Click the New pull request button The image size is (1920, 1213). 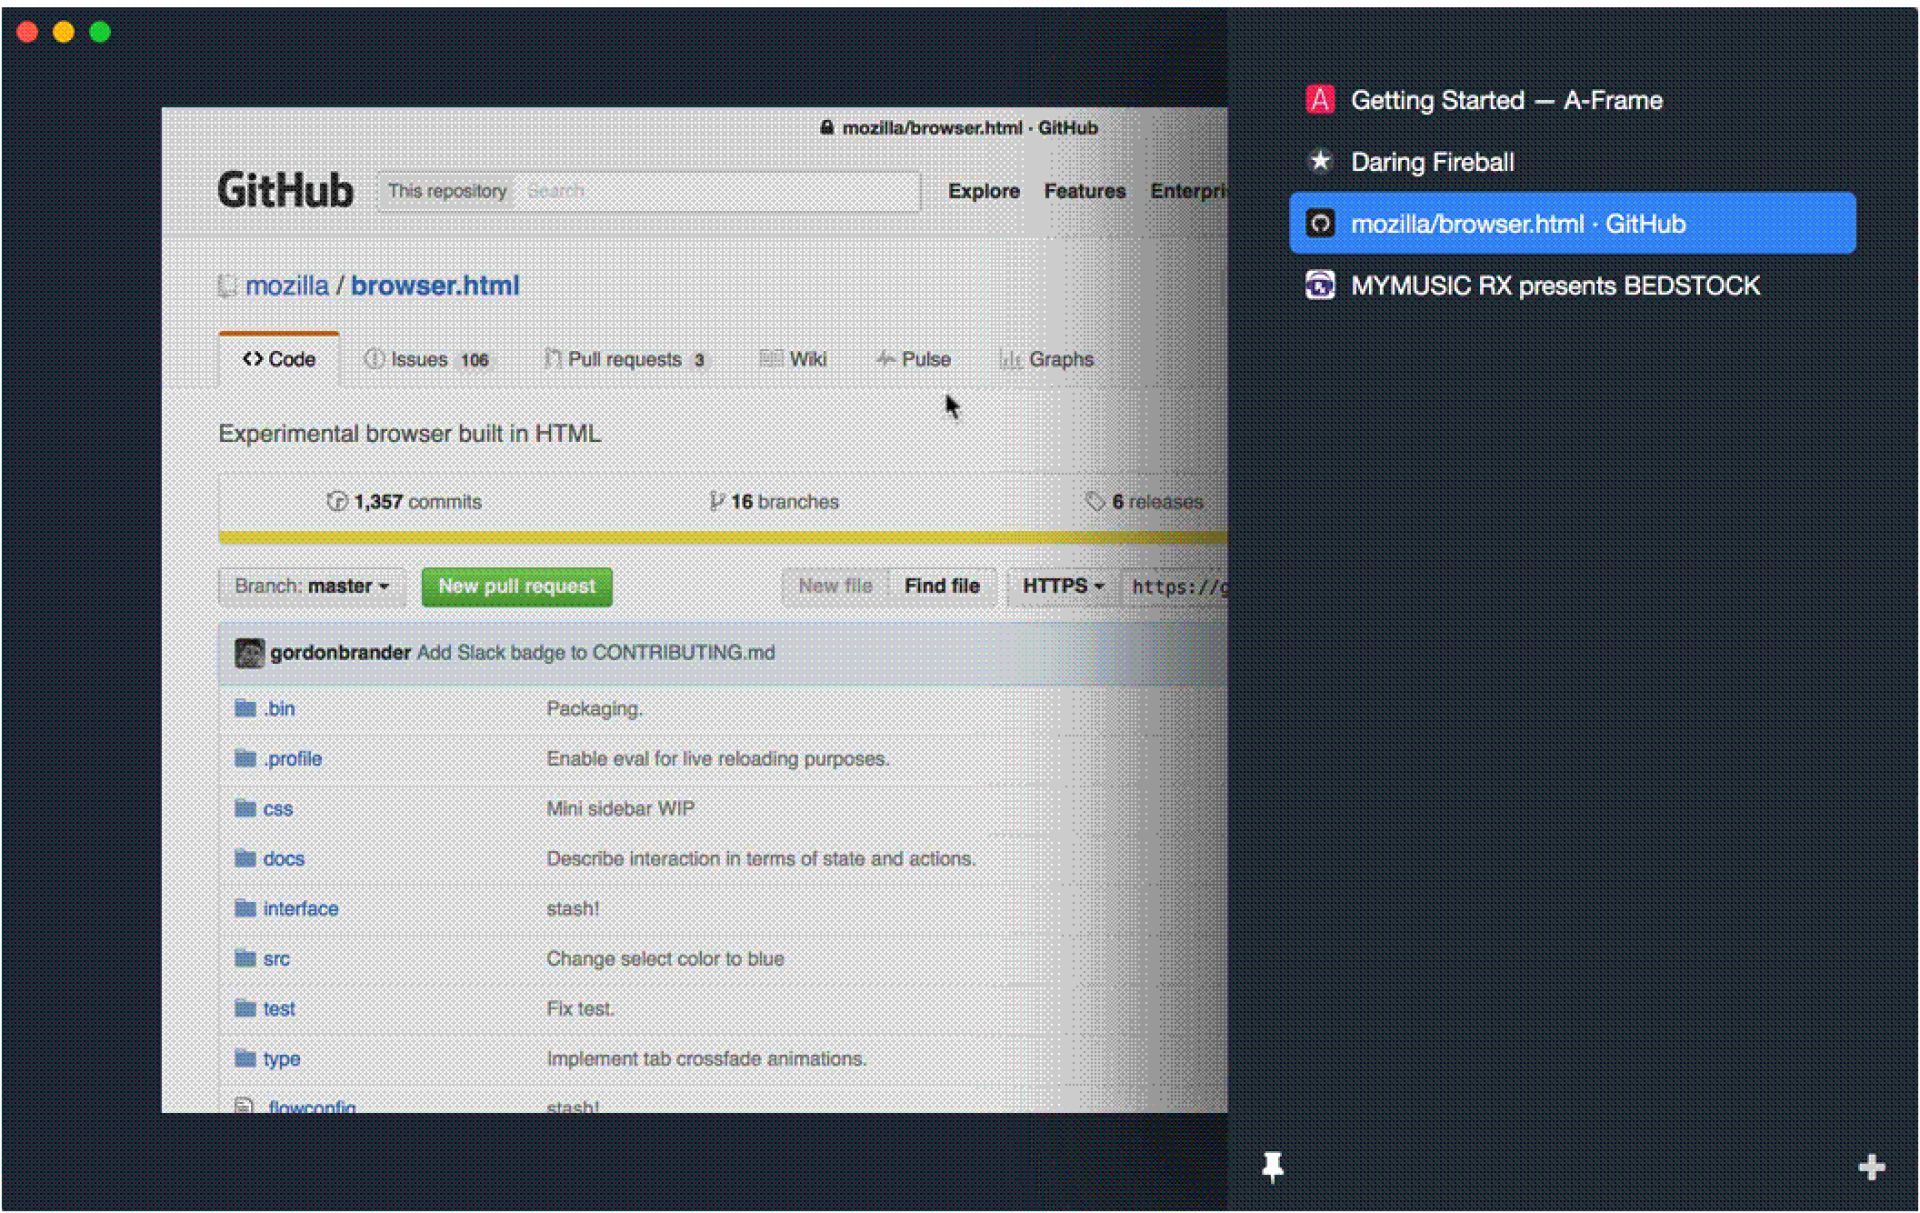coord(516,586)
